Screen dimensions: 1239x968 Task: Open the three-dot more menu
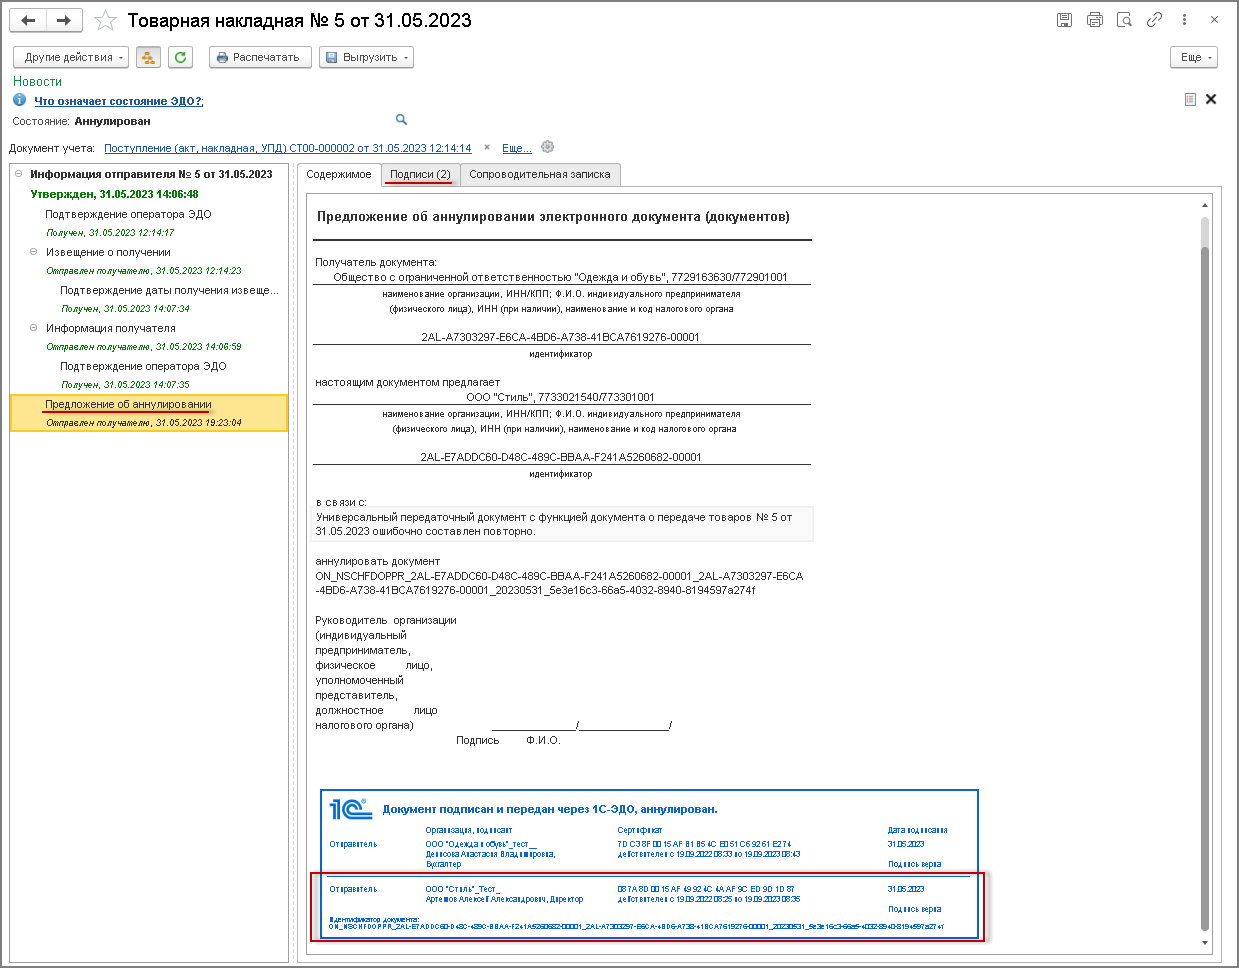1184,20
